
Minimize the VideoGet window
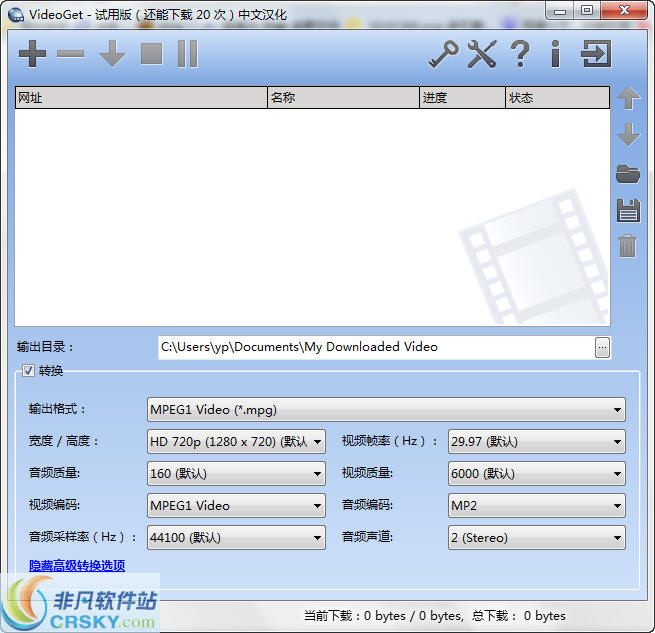[x=560, y=11]
